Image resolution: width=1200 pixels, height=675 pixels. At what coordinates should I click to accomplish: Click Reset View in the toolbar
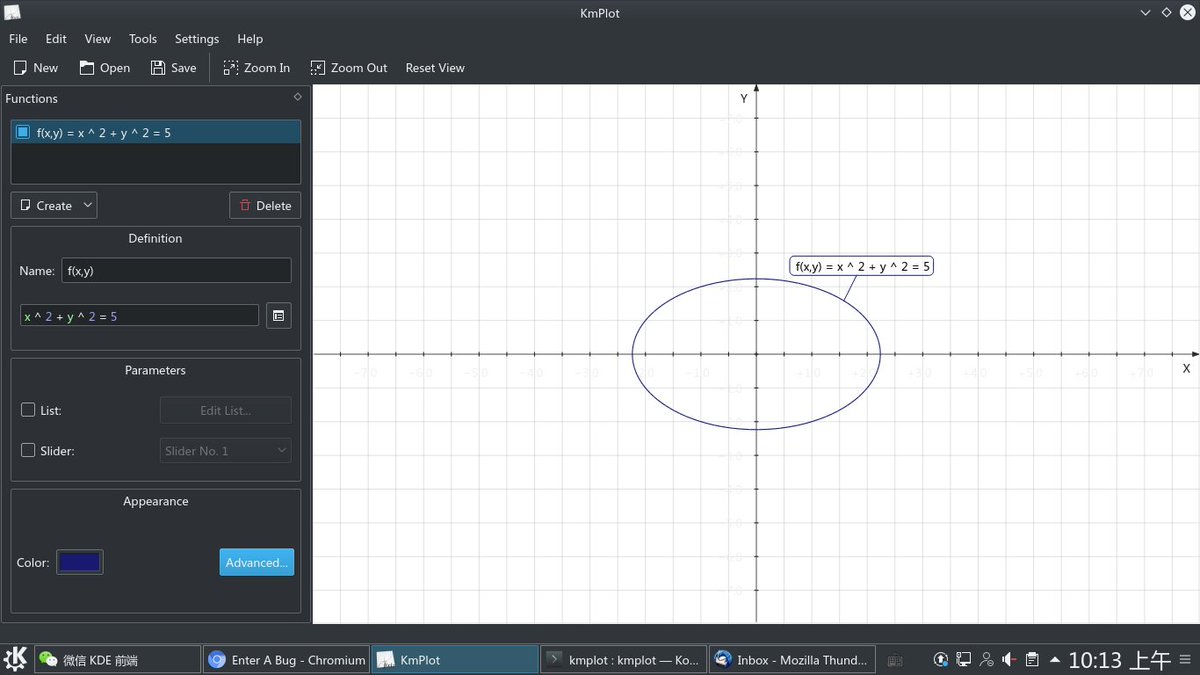coord(435,68)
